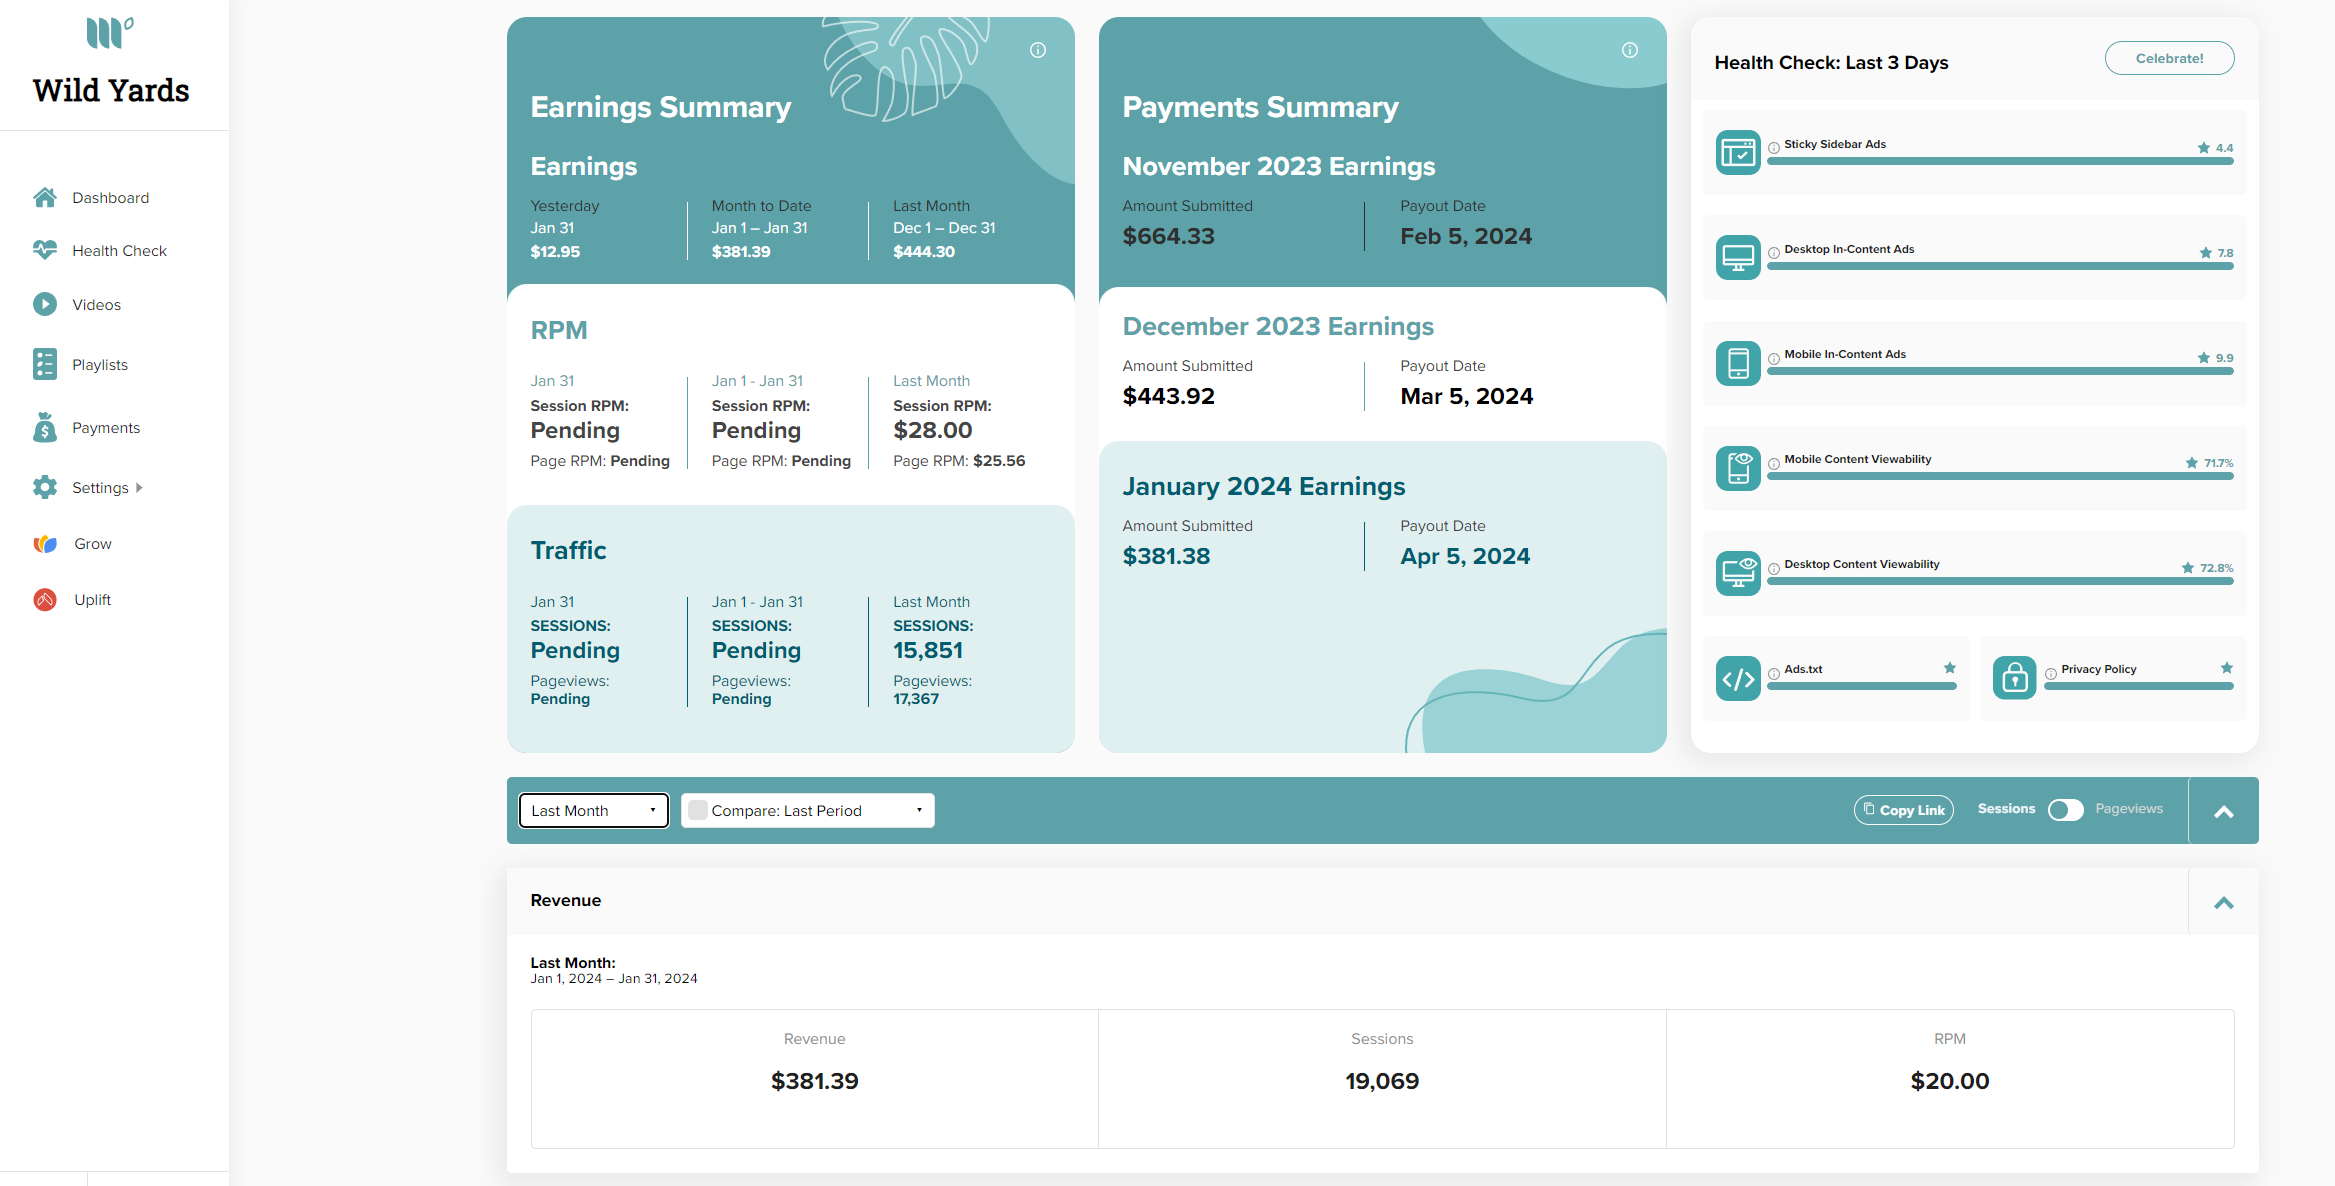The height and width of the screenshot is (1186, 2335).
Task: Click the January 2024 Earnings heading
Action: pos(1264,486)
